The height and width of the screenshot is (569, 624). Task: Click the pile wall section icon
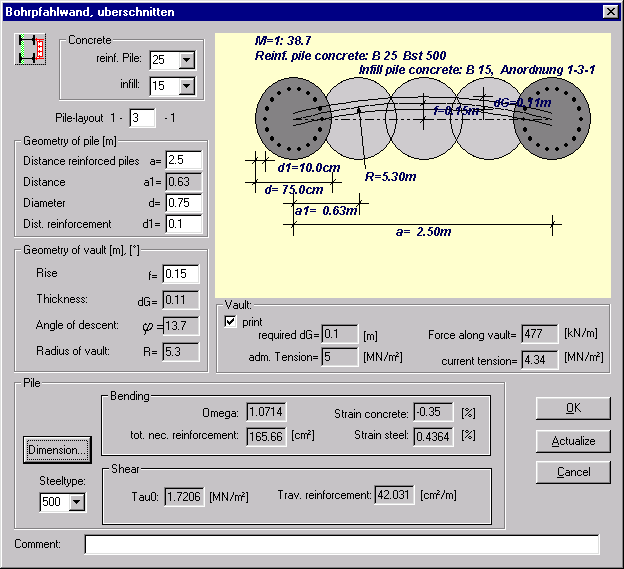(30, 49)
